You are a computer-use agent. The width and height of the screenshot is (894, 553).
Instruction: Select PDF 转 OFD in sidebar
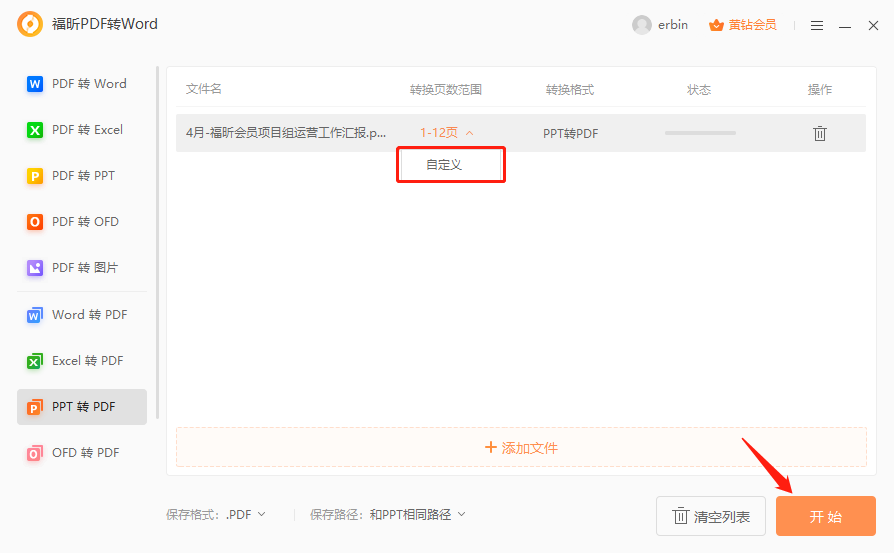pyautogui.click(x=86, y=222)
